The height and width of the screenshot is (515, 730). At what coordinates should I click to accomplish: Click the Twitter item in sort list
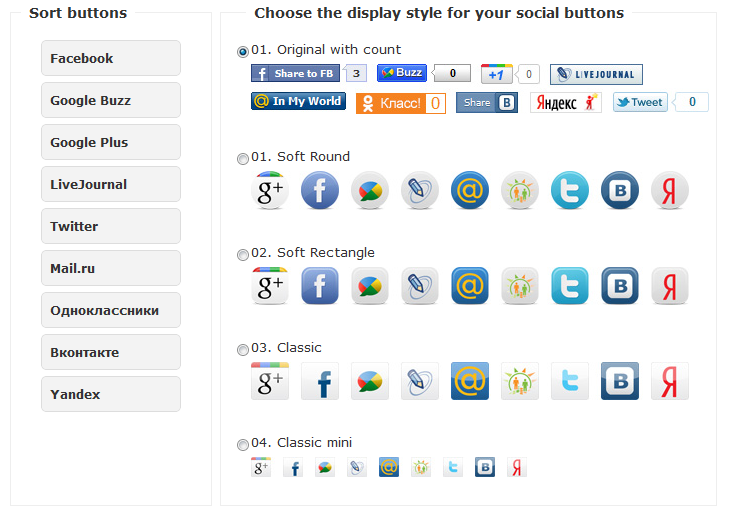click(x=111, y=226)
